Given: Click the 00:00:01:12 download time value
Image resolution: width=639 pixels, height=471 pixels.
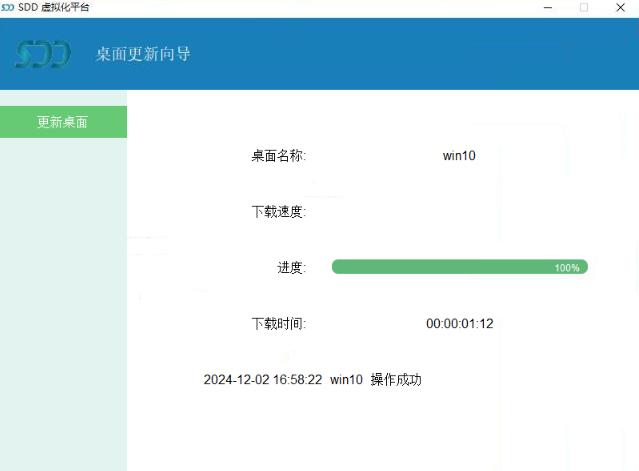Looking at the screenshot, I should click(x=460, y=324).
